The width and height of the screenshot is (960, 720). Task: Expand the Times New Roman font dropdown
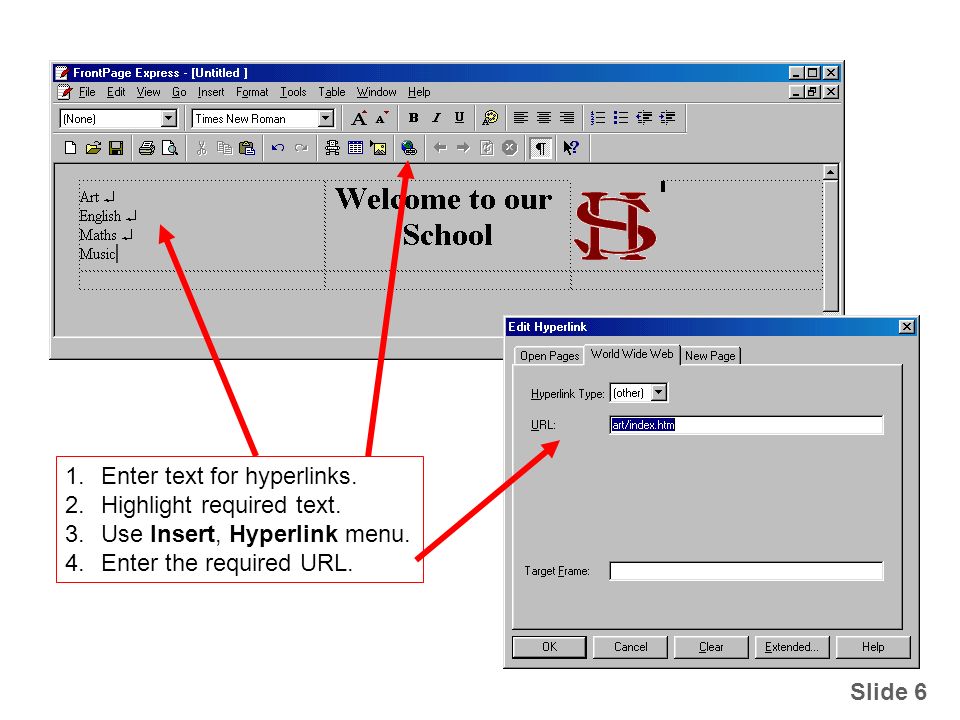pos(326,118)
